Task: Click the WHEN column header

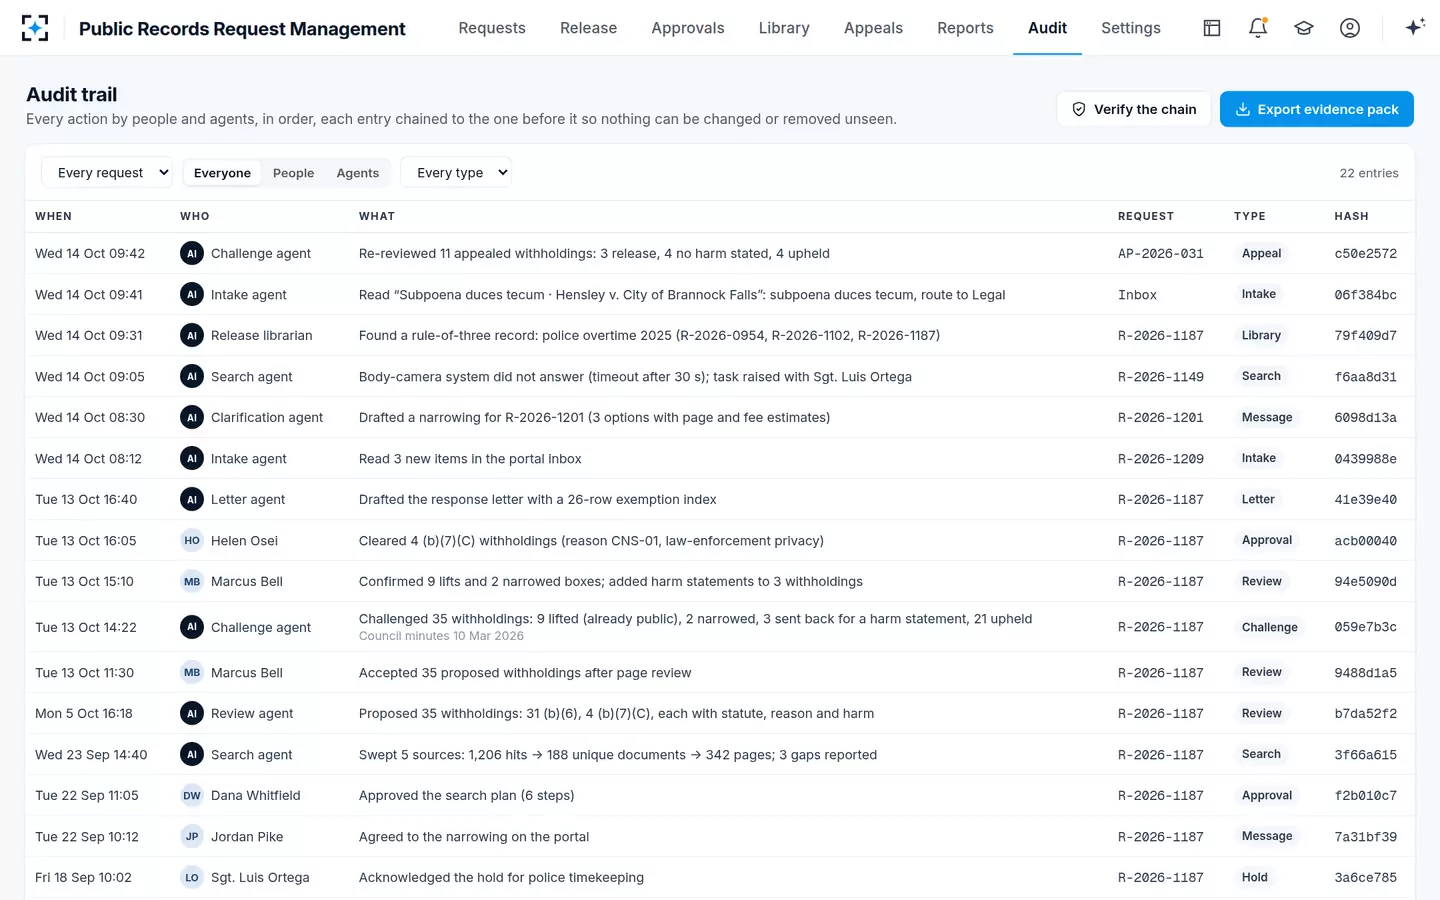Action: pos(53,216)
